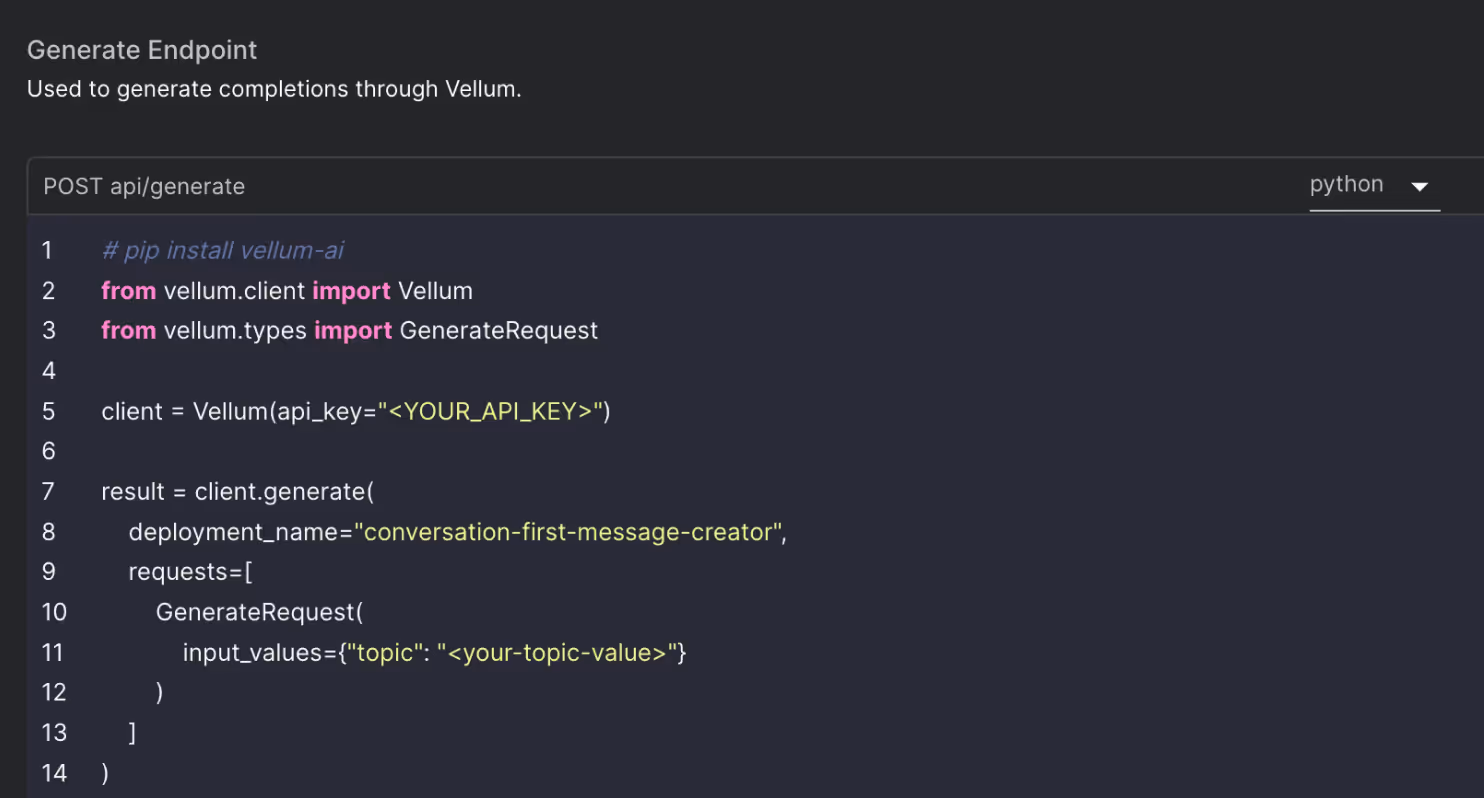The width and height of the screenshot is (1484, 798).
Task: Click the '# pip install vellum-ai' comment line
Action: [223, 250]
